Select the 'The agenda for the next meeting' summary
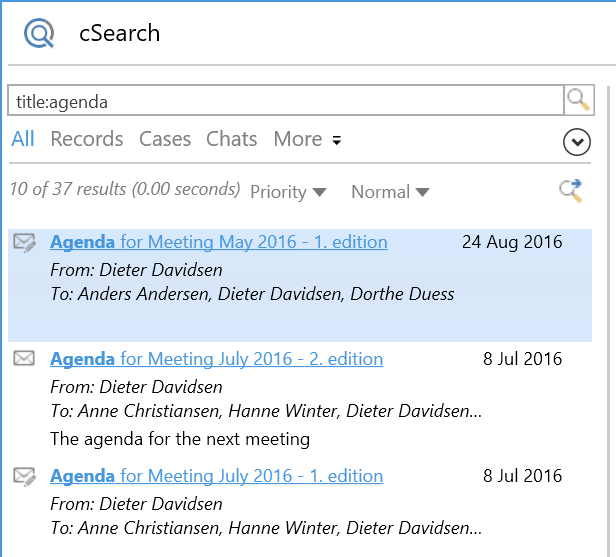The image size is (616, 557). pyautogui.click(x=180, y=439)
